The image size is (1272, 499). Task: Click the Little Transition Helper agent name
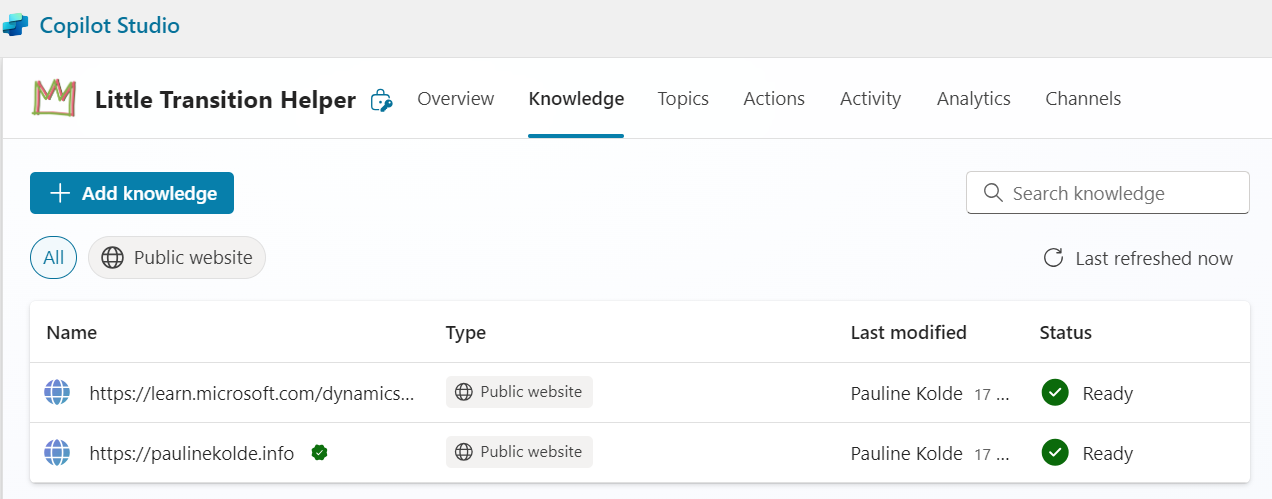coord(225,100)
